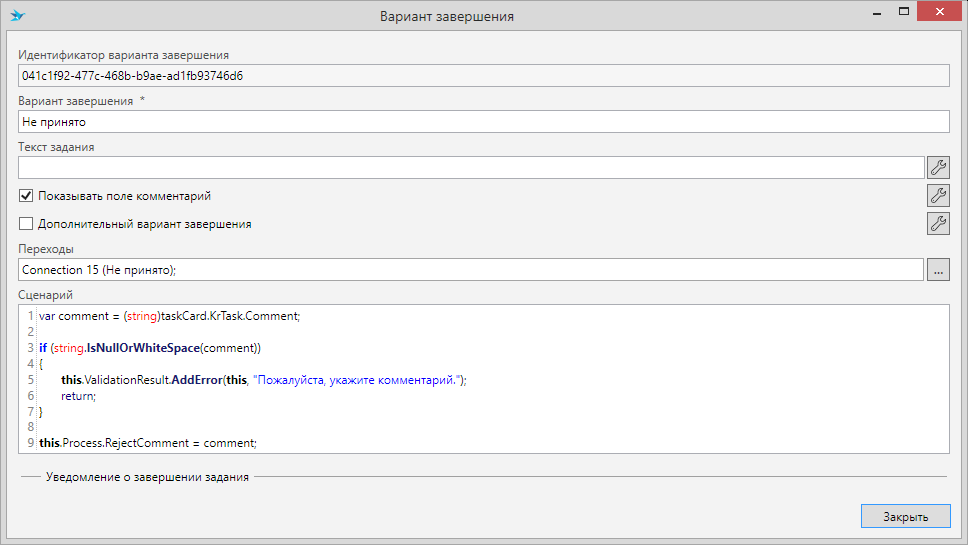The width and height of the screenshot is (968, 545).
Task: Maximize the Вариант завершения window
Action: click(x=903, y=14)
